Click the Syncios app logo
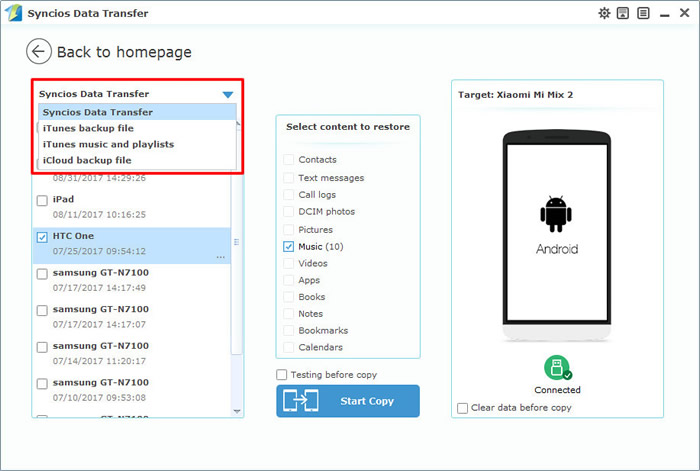Screen dimensions: 700x471 (x=14, y=13)
